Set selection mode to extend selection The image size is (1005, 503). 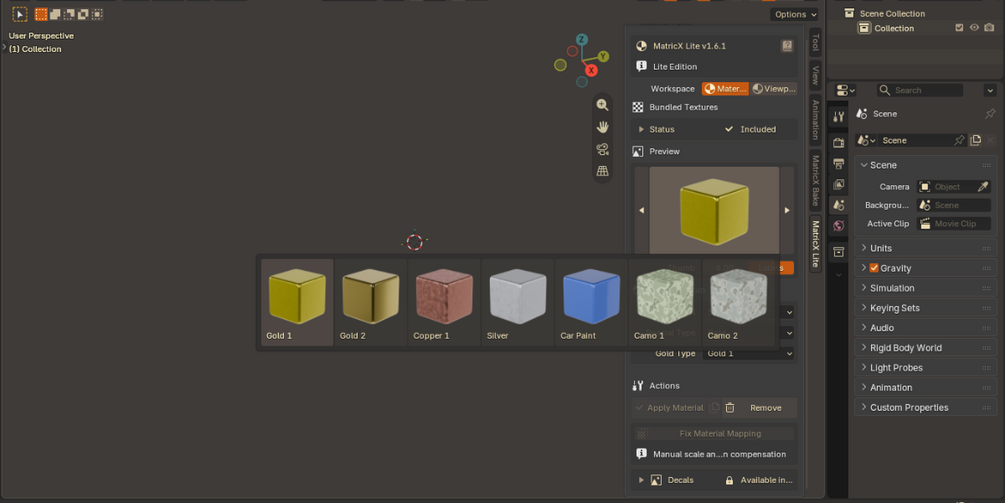tap(55, 14)
